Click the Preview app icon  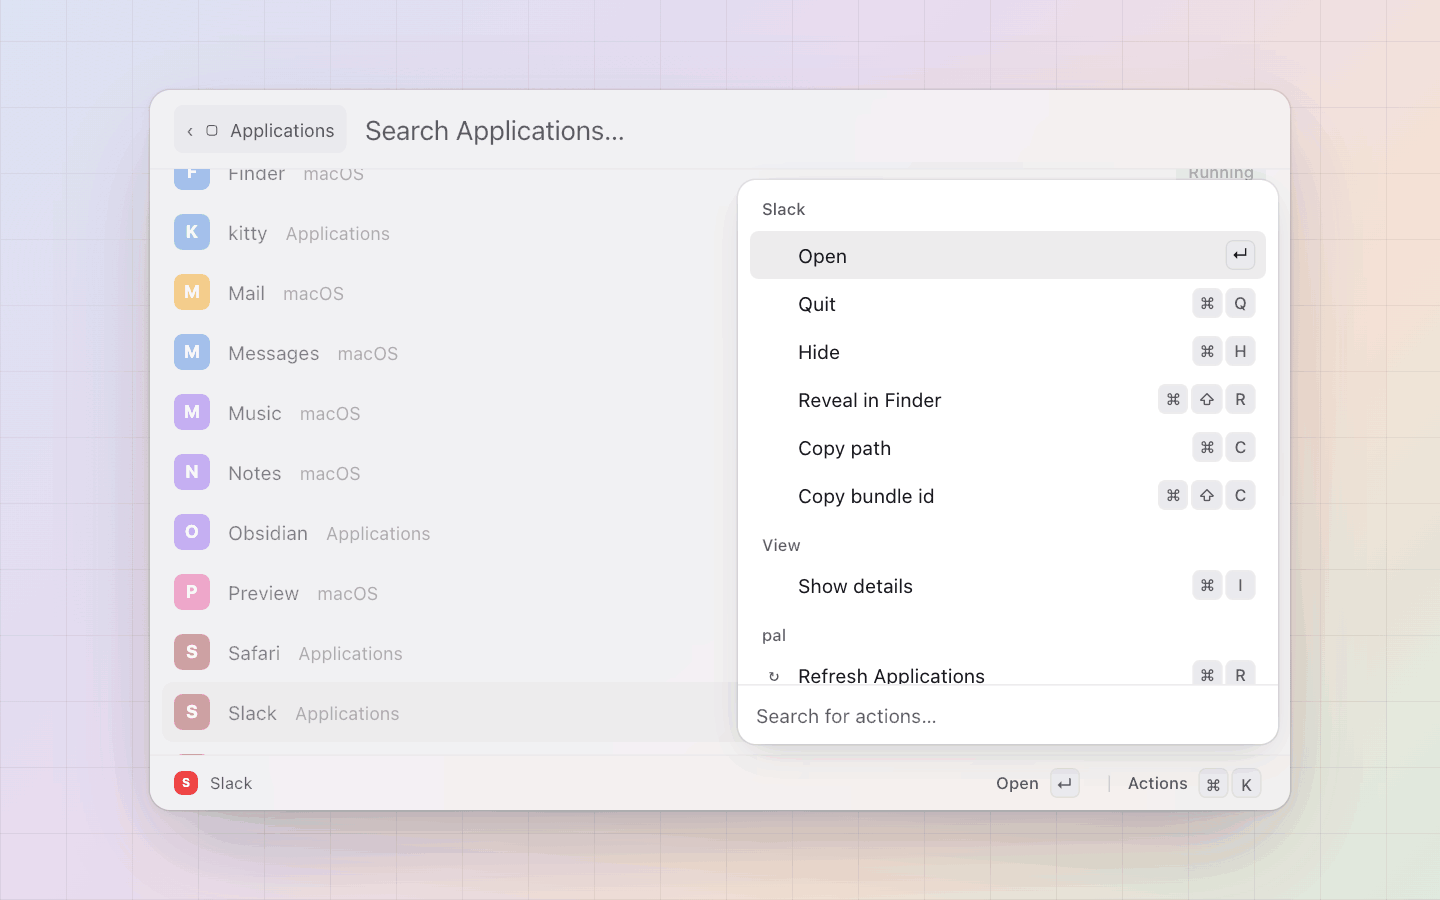pyautogui.click(x=192, y=592)
